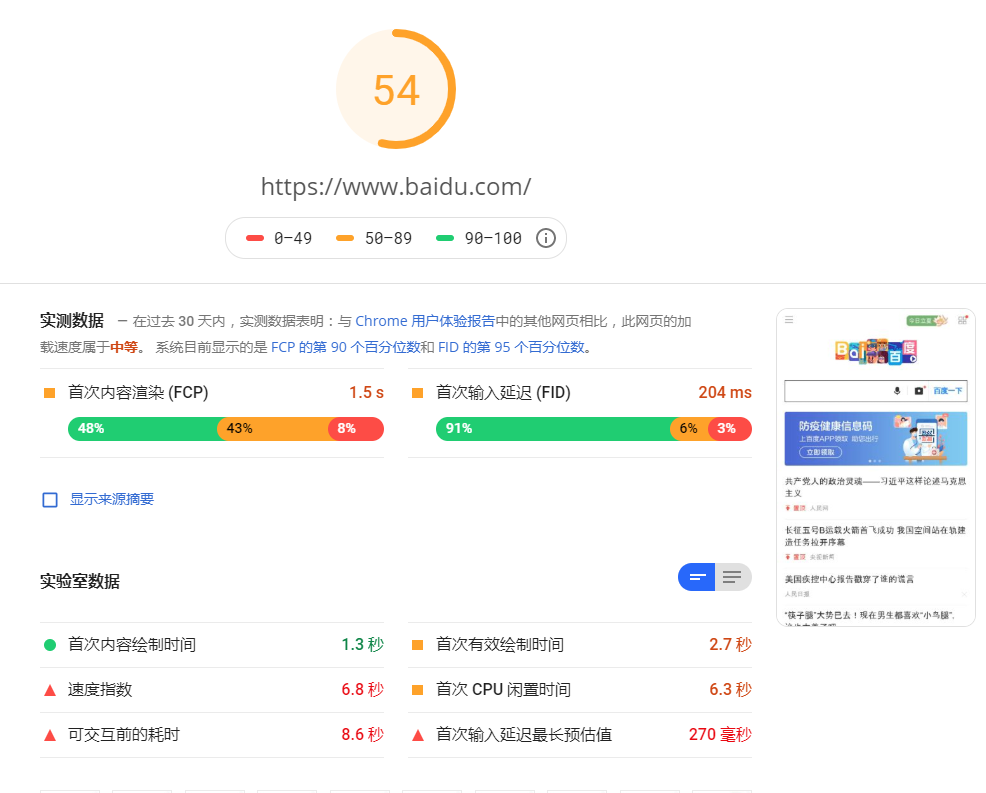The height and width of the screenshot is (793, 986).
Task: Click the https://www.baidu.com/ URL text
Action: [396, 187]
